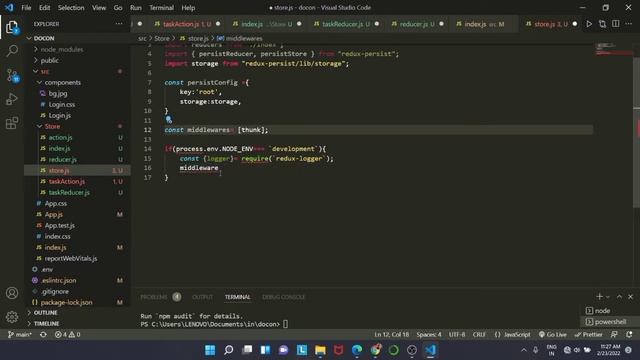The width and height of the screenshot is (640, 360).
Task: Open the Manage settings gear
Action: (x=12, y=316)
